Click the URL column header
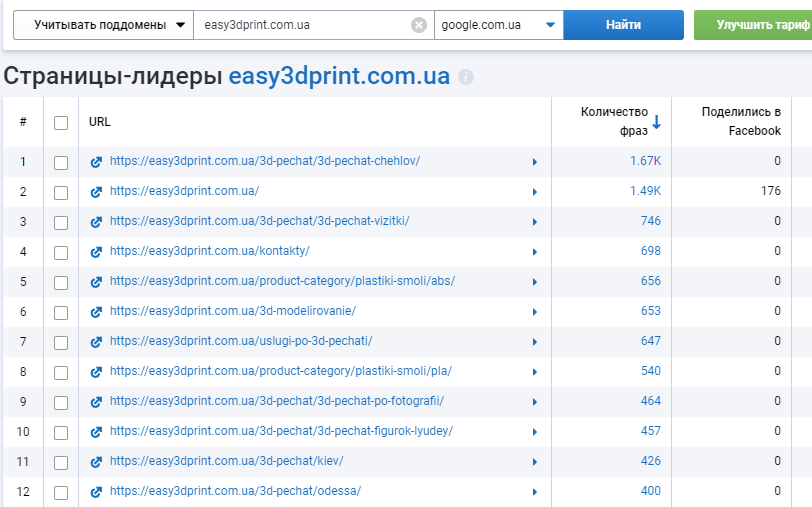Viewport: 812px width, 507px height. [100, 122]
